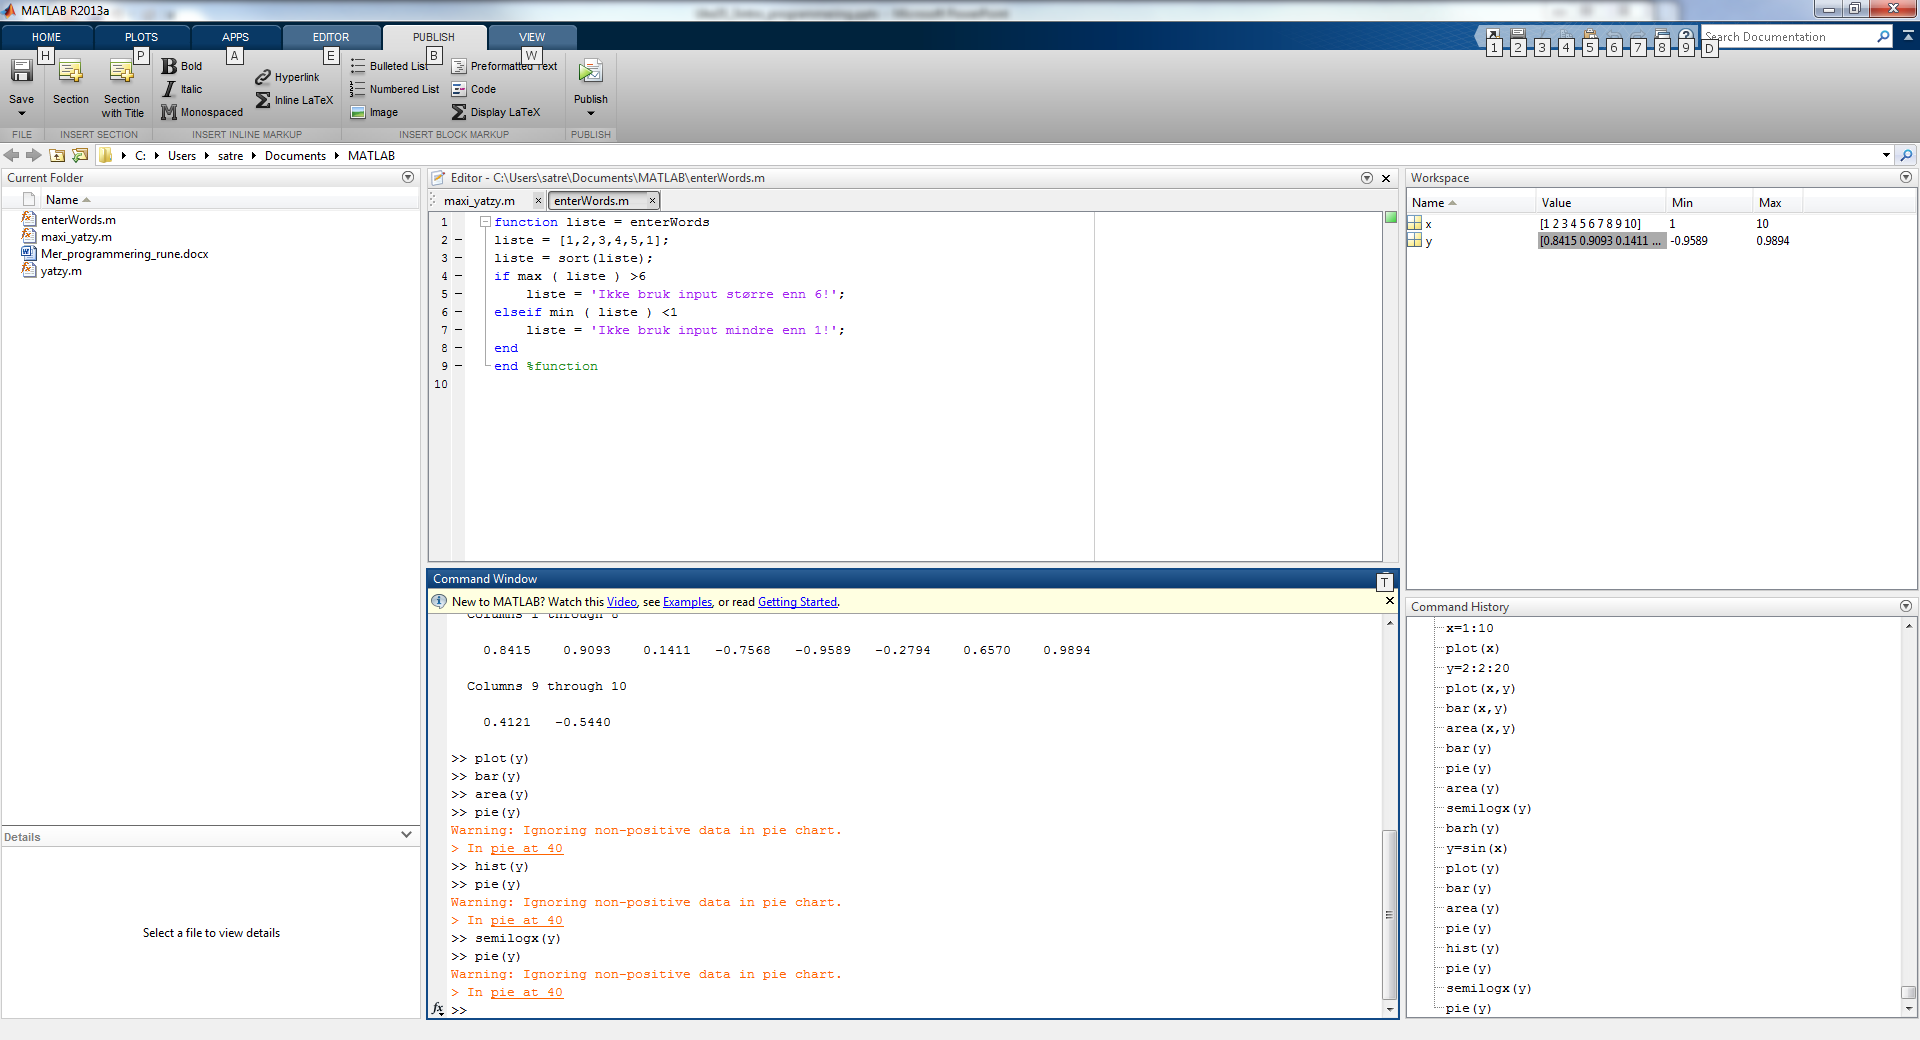Image resolution: width=1920 pixels, height=1040 pixels.
Task: Open Editor panel actions menu
Action: (1367, 178)
